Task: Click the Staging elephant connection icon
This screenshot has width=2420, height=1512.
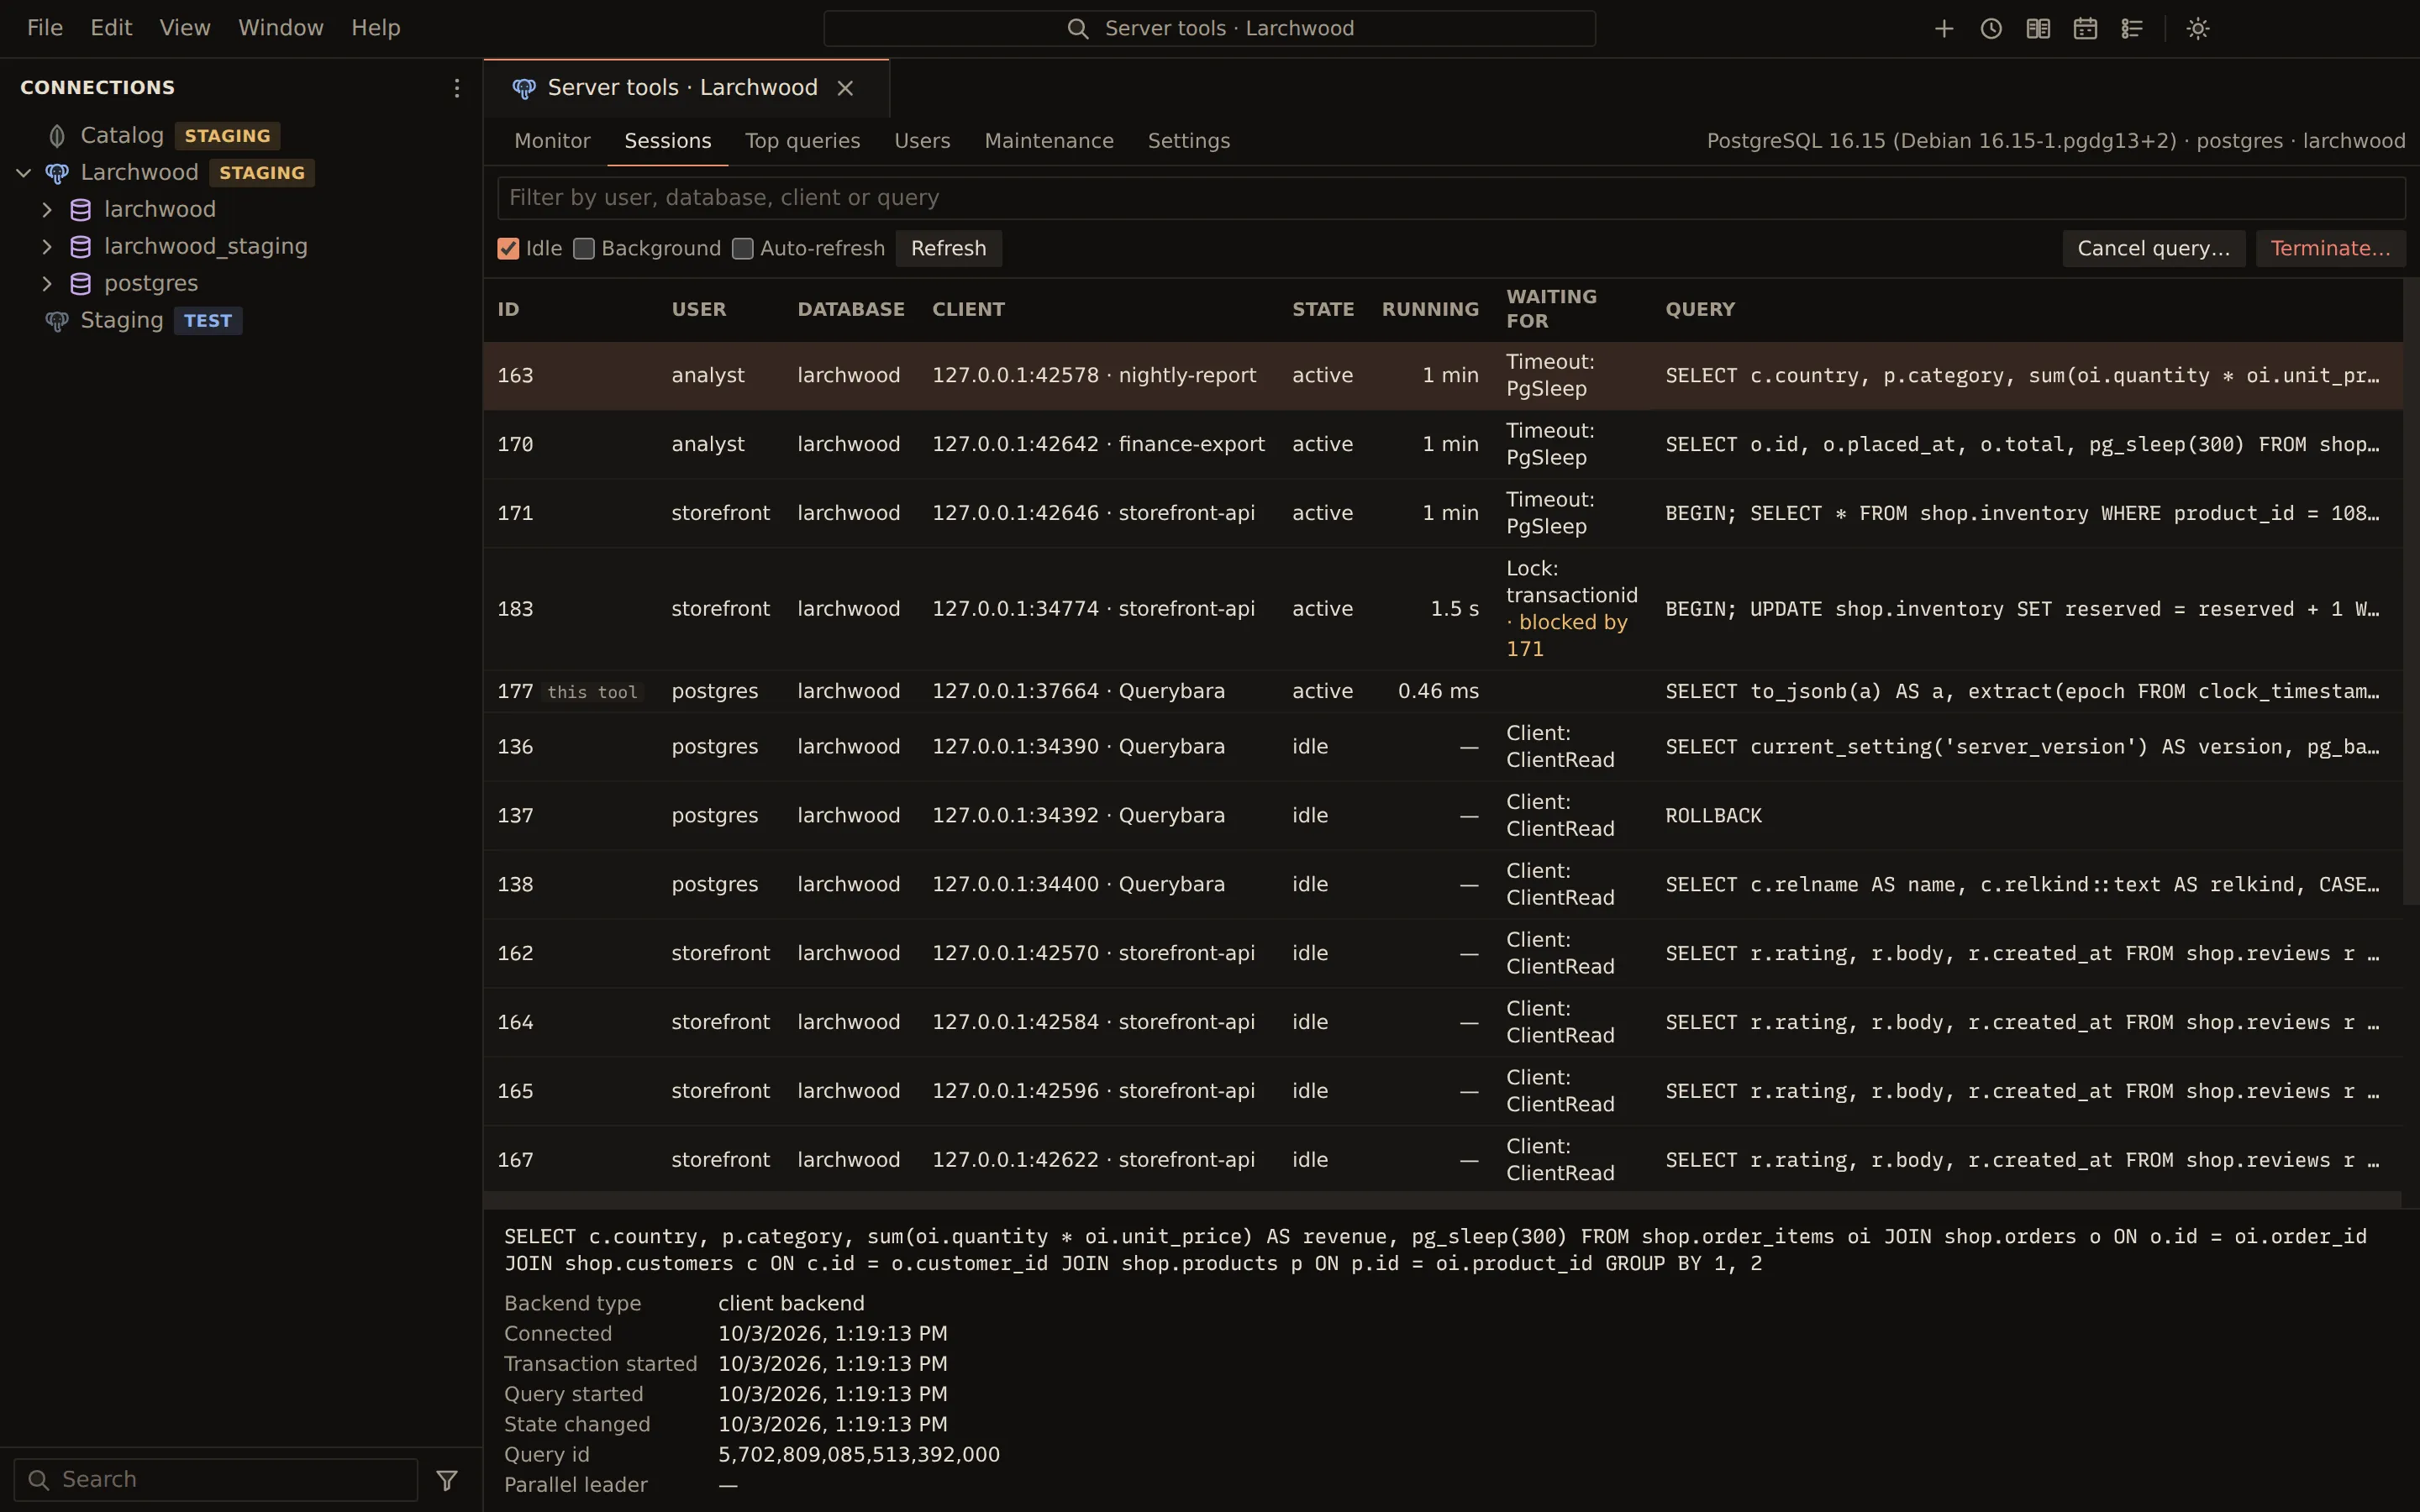Action: [x=57, y=321]
